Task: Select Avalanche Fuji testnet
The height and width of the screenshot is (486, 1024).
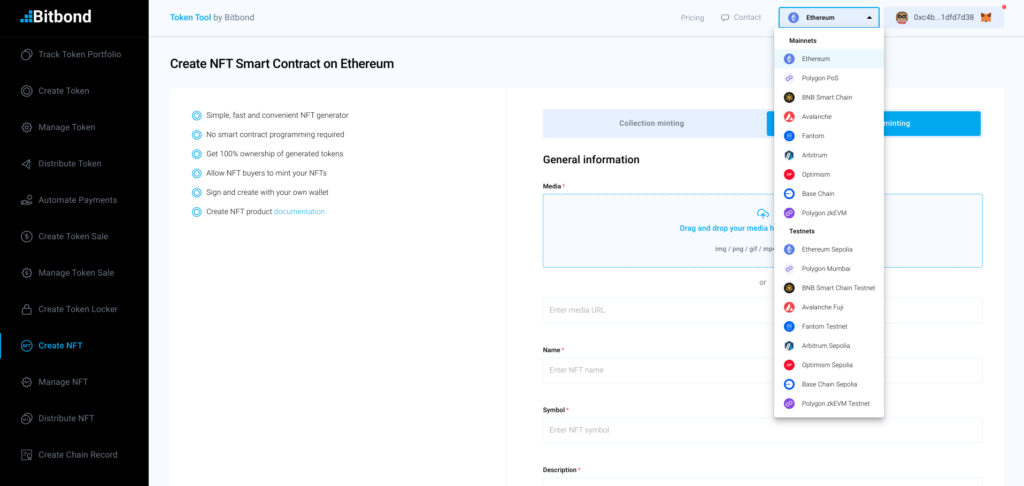Action: 829,307
